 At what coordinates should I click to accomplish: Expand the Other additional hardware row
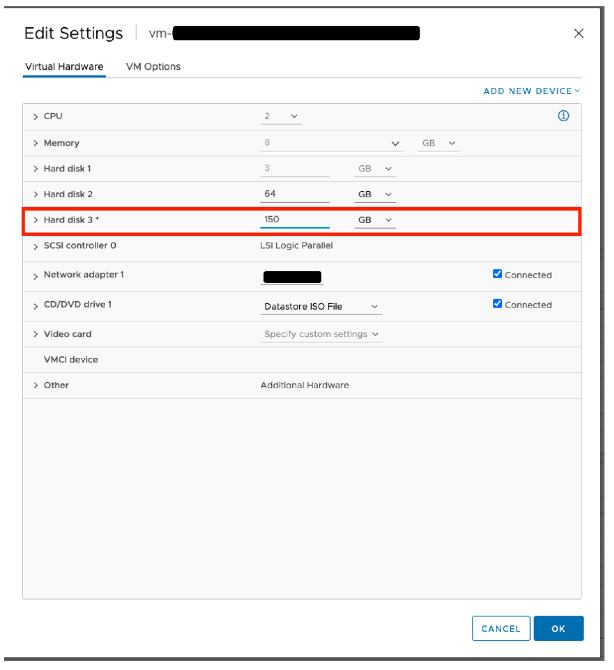coord(36,385)
